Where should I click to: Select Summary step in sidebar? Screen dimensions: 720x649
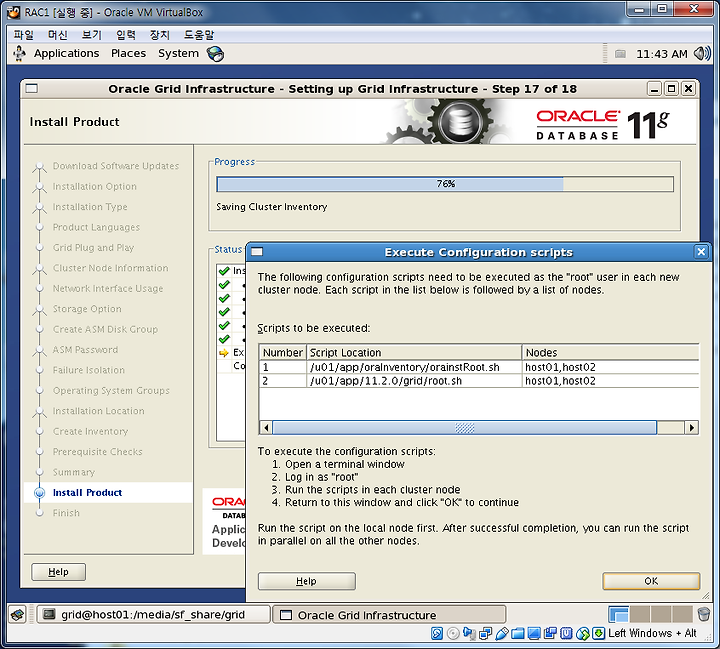(73, 472)
